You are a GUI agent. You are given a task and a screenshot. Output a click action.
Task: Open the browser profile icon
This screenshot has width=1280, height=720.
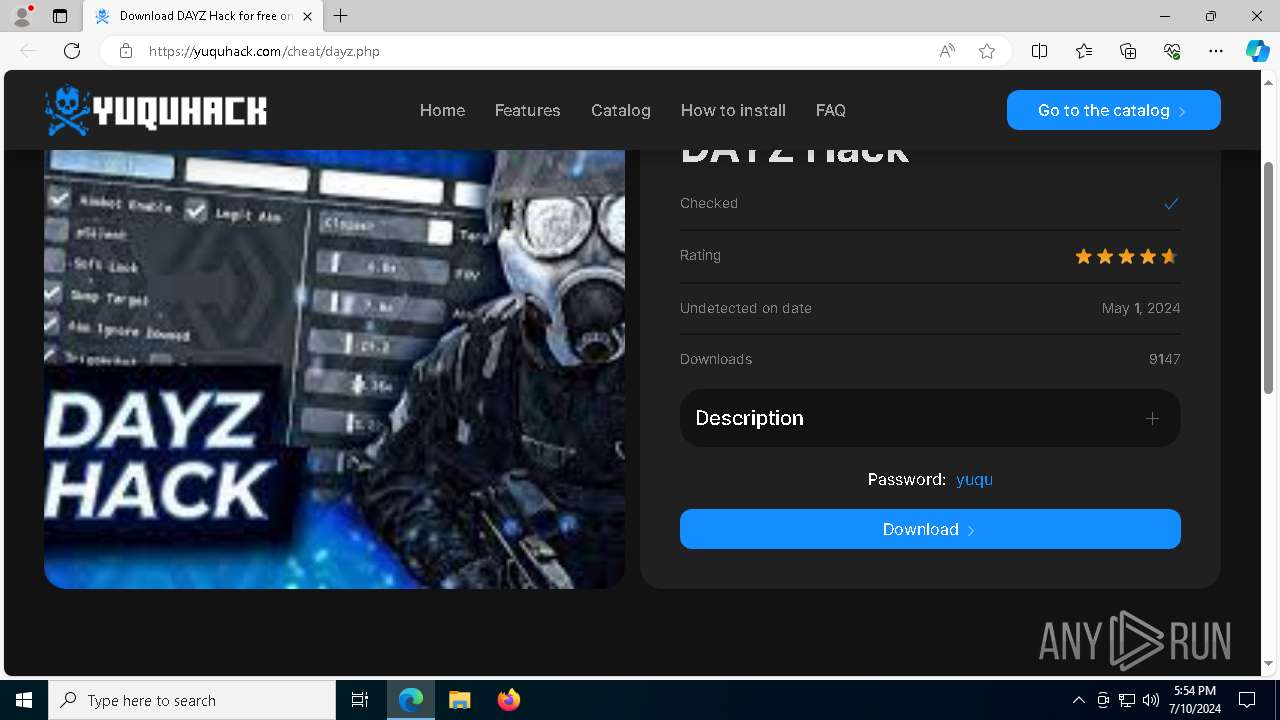coord(21,16)
